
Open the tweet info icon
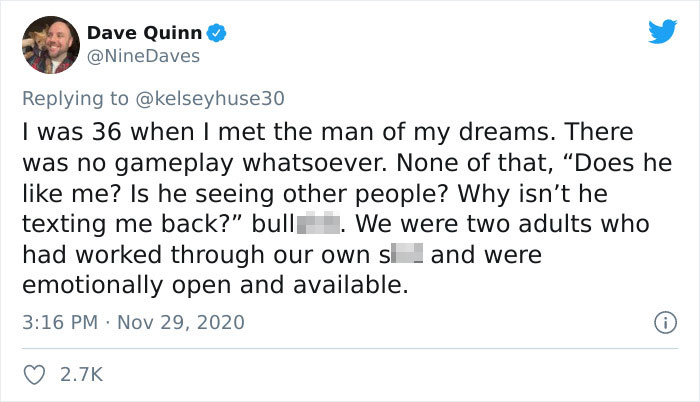click(x=660, y=324)
